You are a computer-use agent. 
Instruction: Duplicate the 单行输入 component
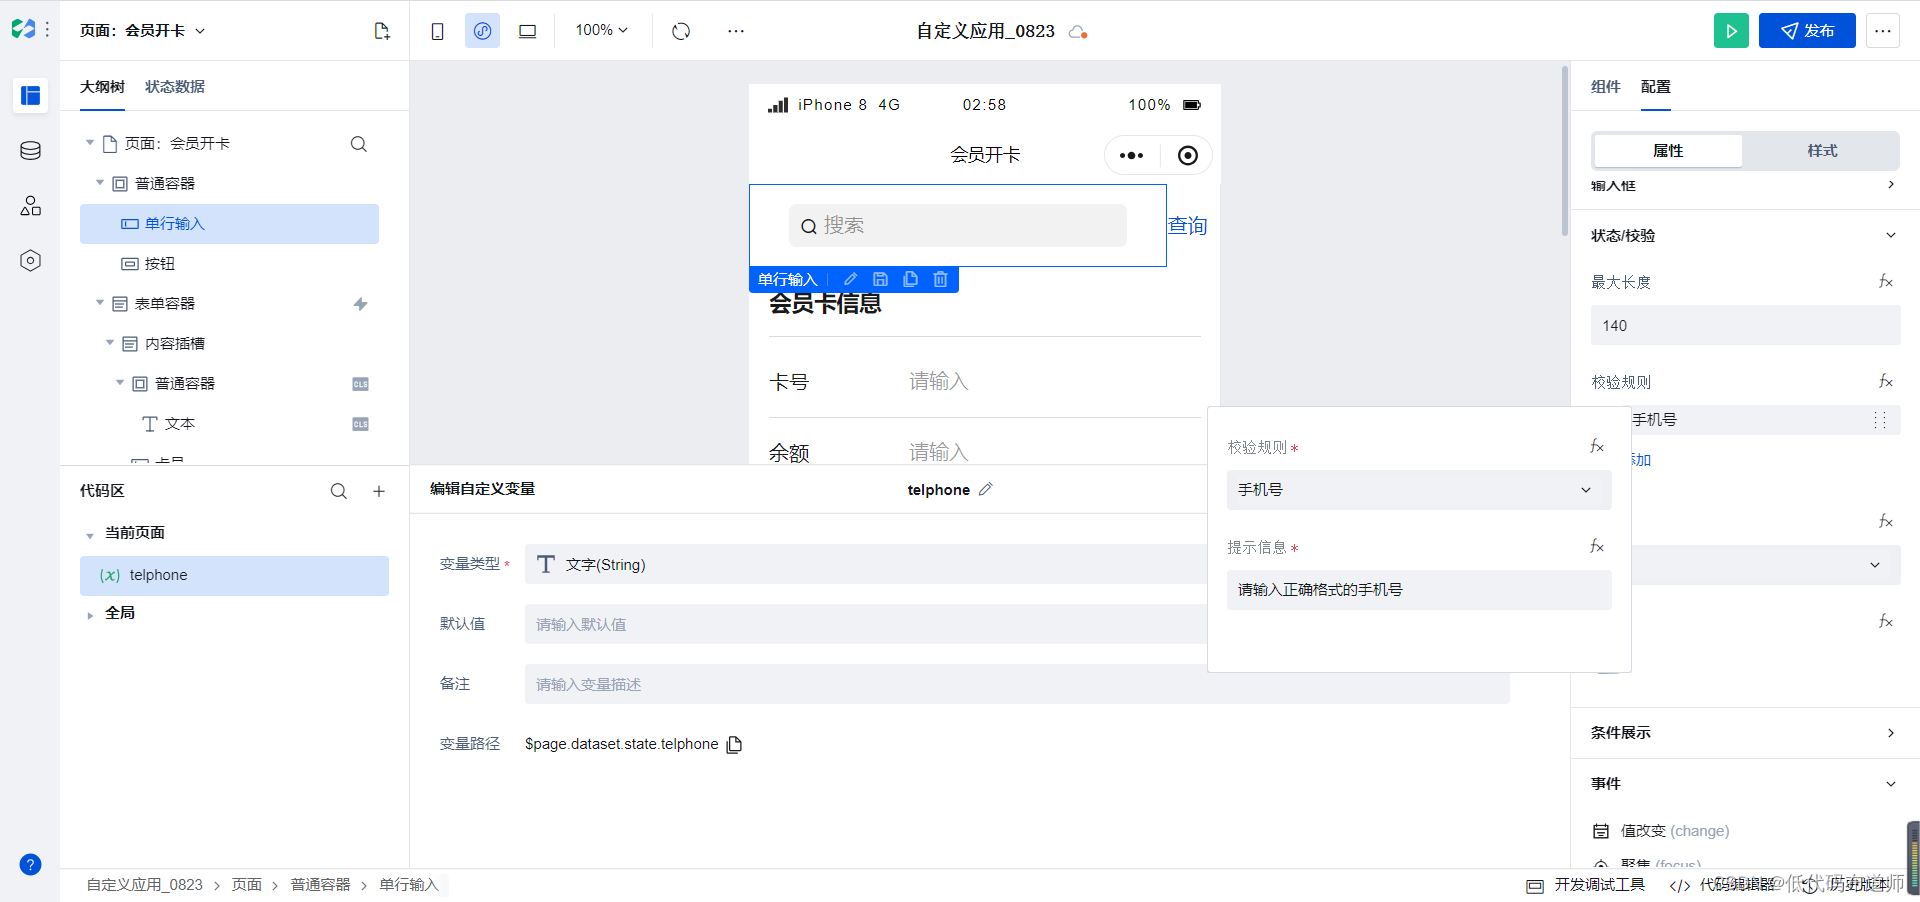coord(910,280)
